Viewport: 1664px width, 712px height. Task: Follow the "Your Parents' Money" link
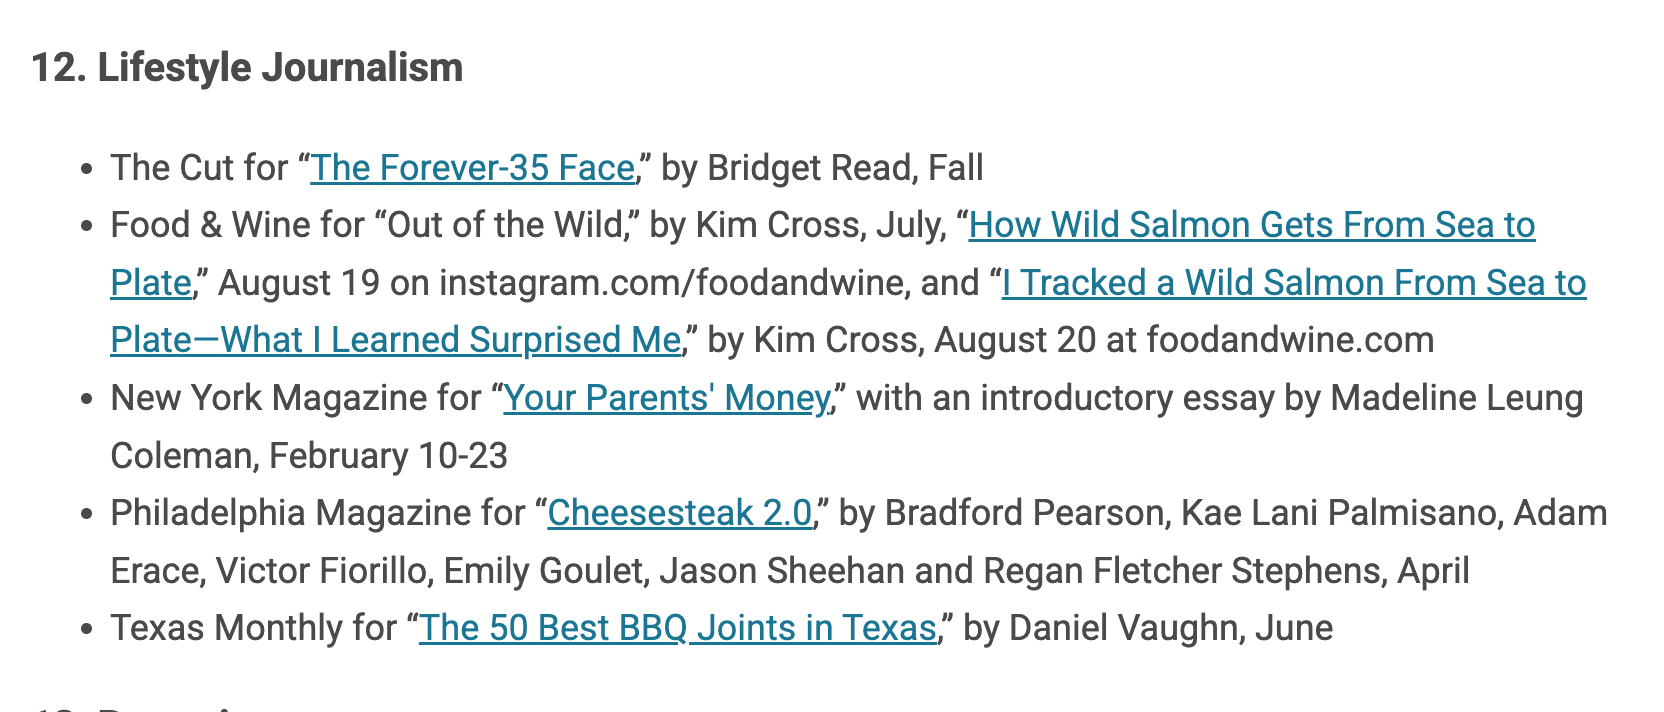(666, 399)
